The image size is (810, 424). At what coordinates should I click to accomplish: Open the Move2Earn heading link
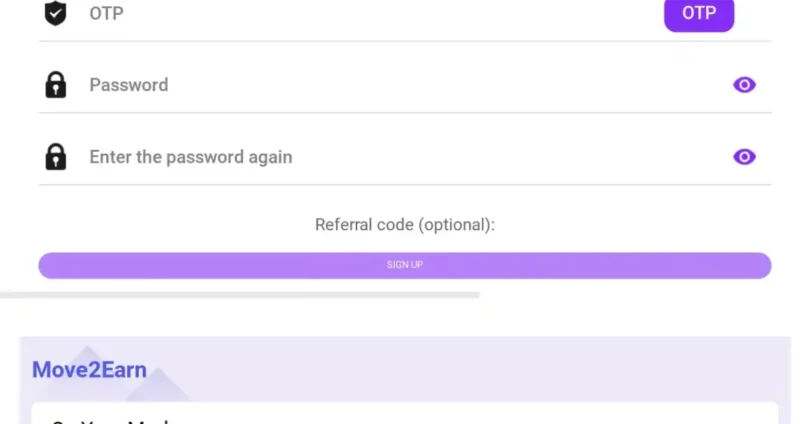(89, 370)
